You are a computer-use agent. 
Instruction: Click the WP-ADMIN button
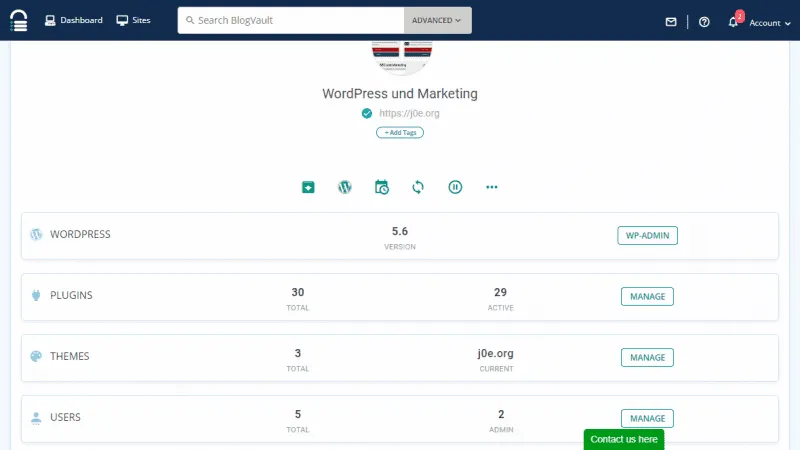pyautogui.click(x=647, y=236)
